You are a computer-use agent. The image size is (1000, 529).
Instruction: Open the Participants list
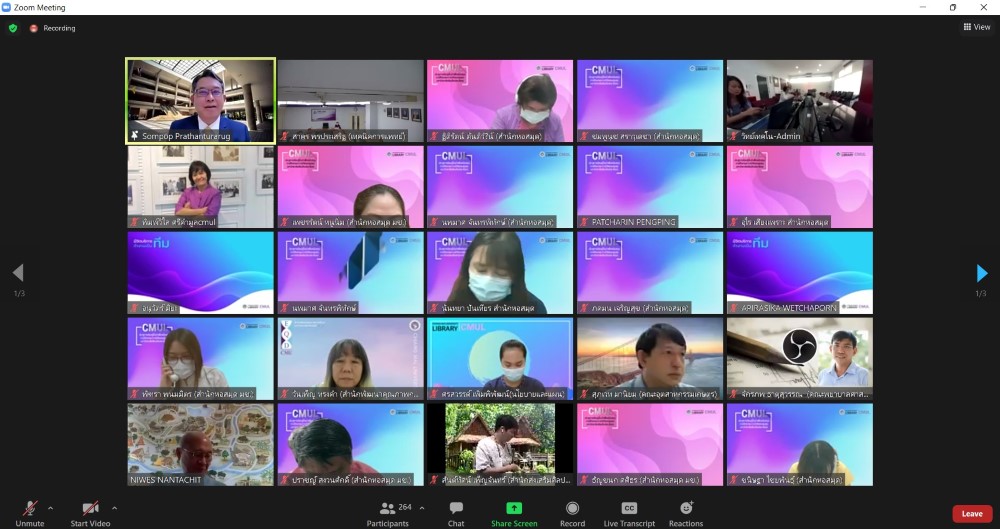(x=388, y=513)
